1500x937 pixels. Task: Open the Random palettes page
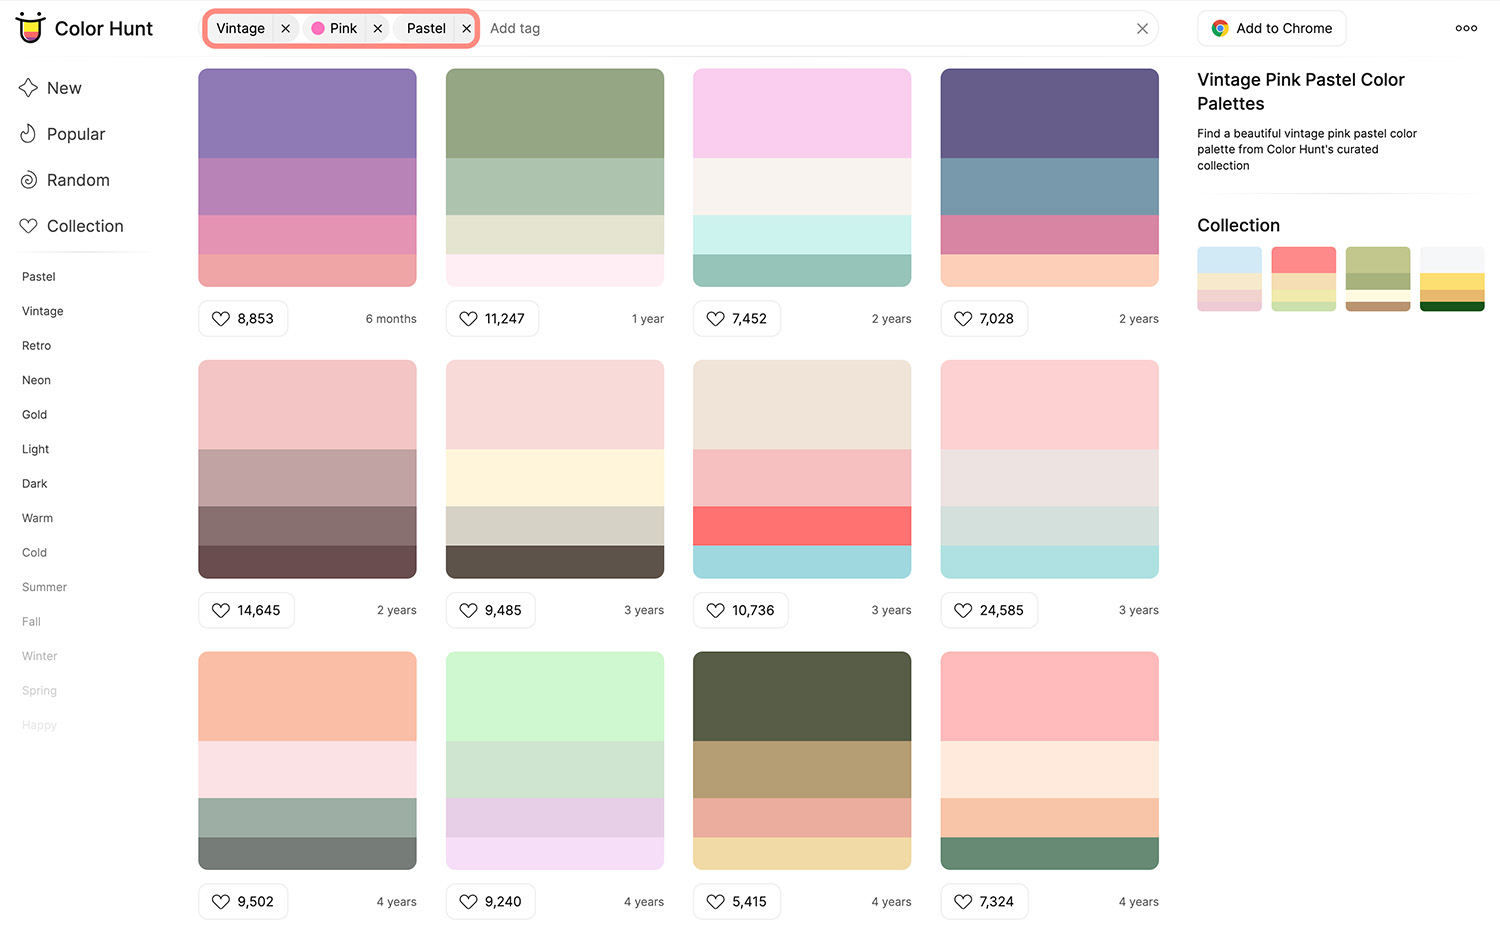[x=65, y=180]
